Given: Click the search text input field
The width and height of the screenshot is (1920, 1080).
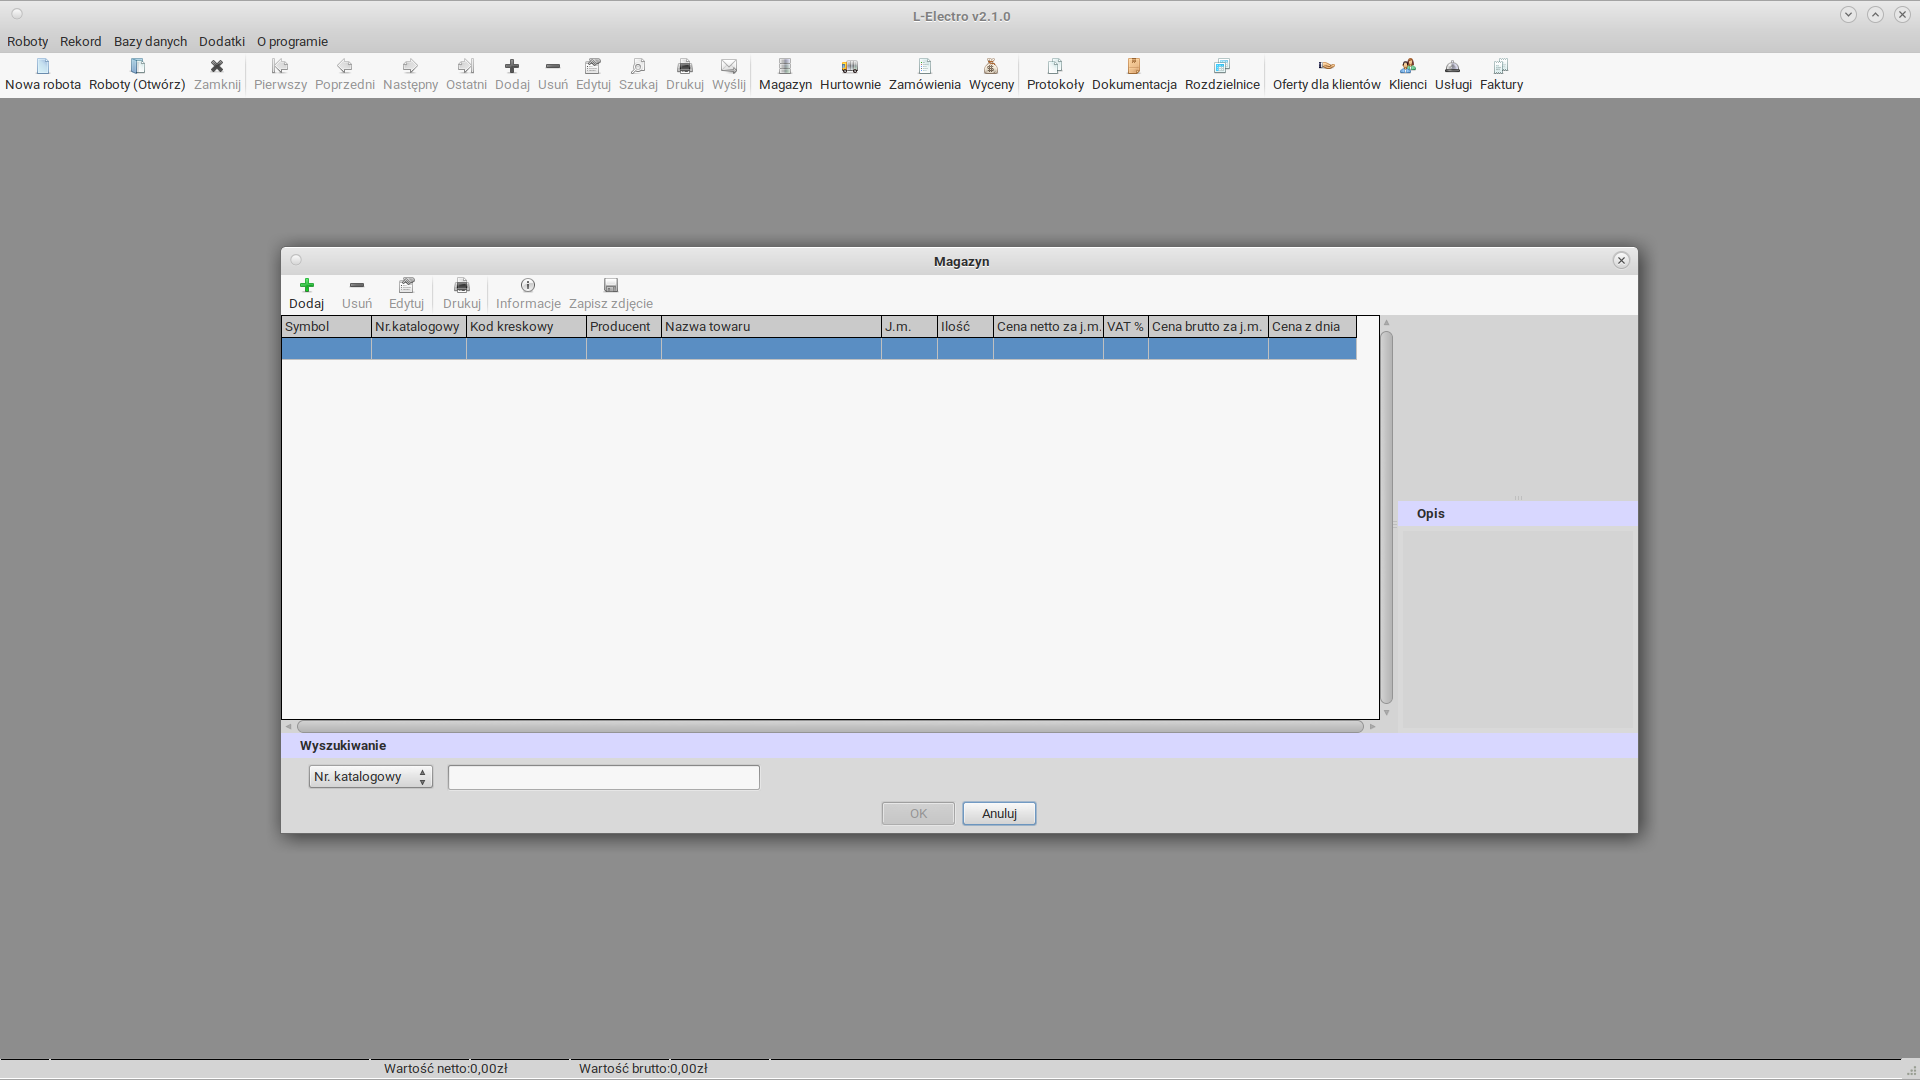Looking at the screenshot, I should (603, 777).
